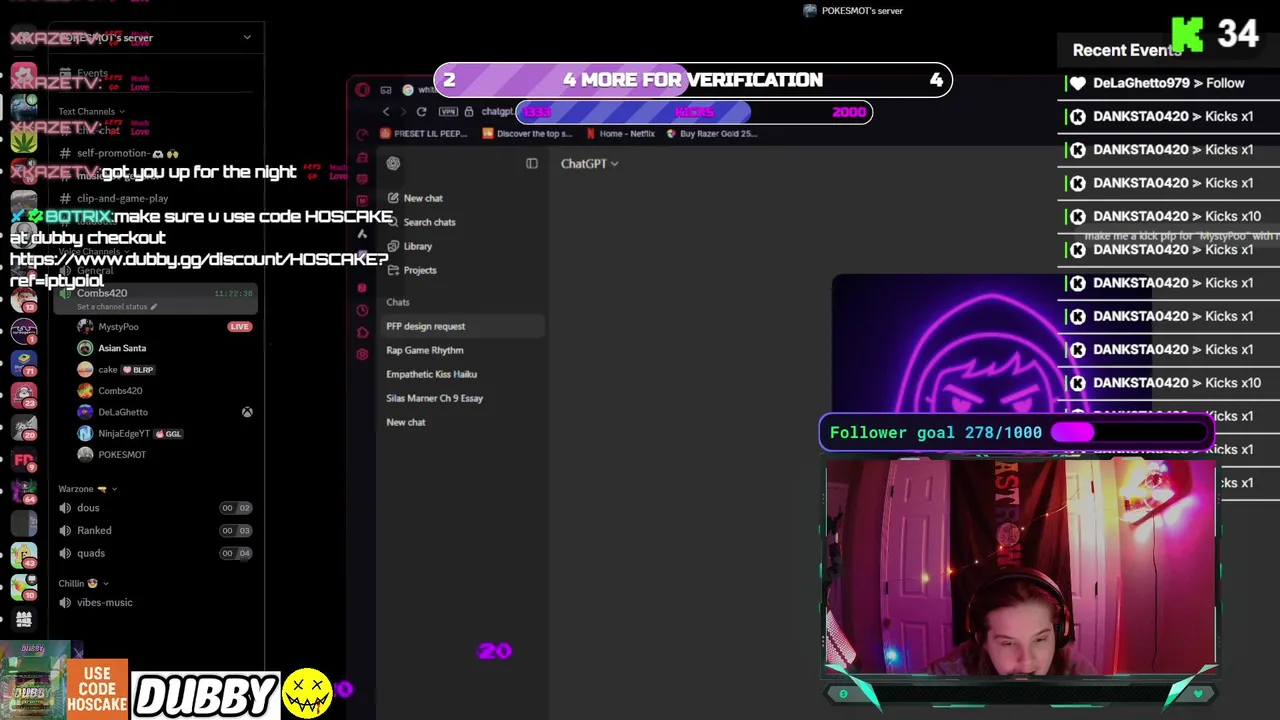1280x720 pixels.
Task: Open bookmark PRESET LIL PEEP
Action: (424, 133)
